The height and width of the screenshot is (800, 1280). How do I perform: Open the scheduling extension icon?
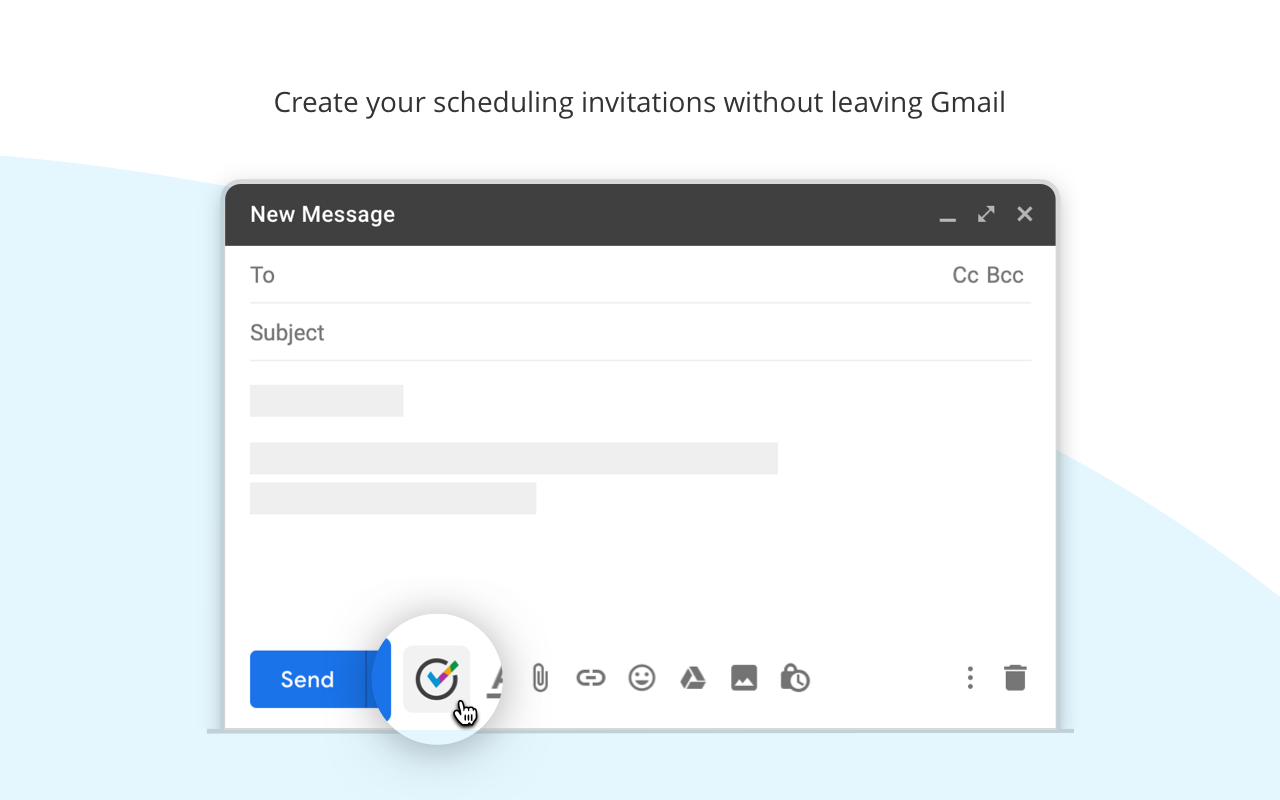point(437,677)
